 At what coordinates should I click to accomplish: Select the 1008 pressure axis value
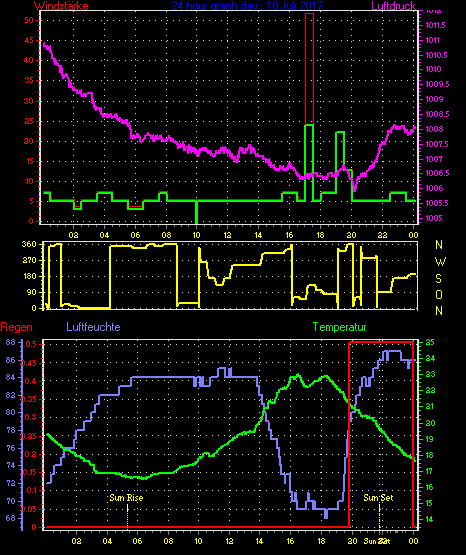pyautogui.click(x=434, y=129)
